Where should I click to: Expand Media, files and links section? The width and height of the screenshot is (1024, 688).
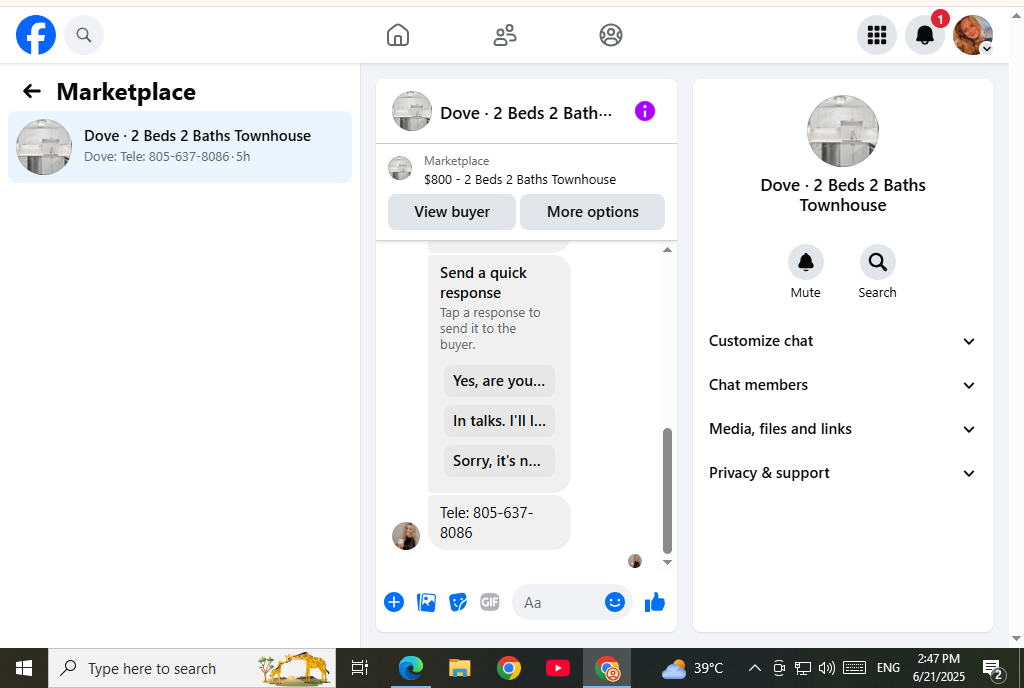842,429
